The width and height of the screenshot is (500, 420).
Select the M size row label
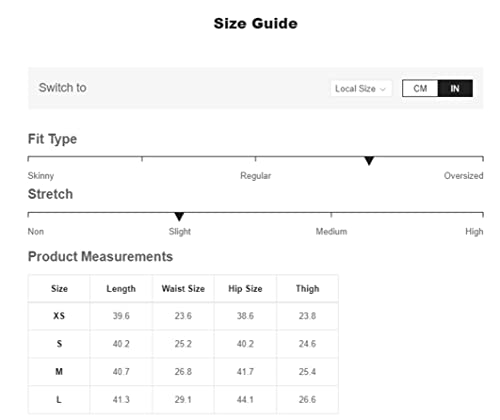[x=59, y=371]
